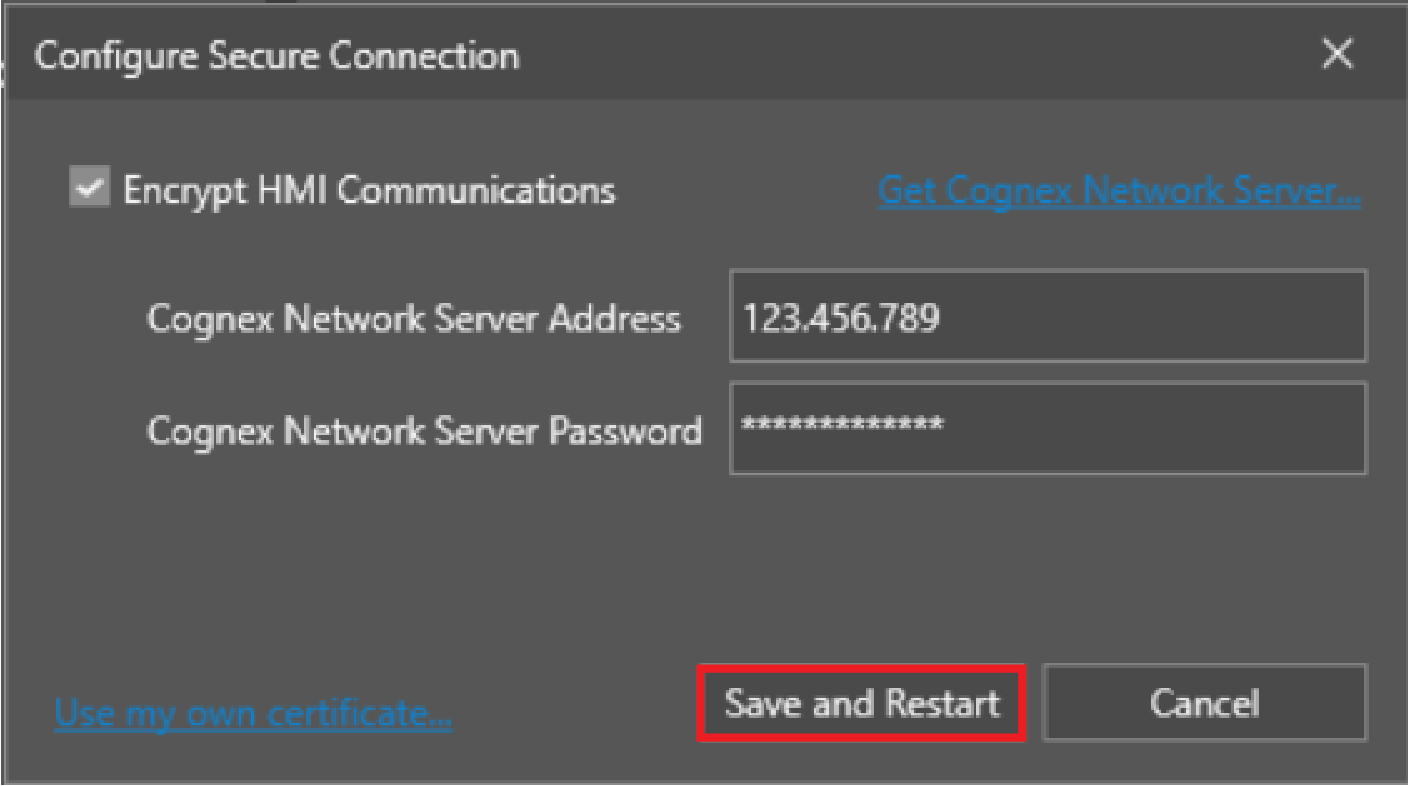Click the Configure Secure Connection title bar
Screen dimensions: 1408x786
[x=600, y=55]
